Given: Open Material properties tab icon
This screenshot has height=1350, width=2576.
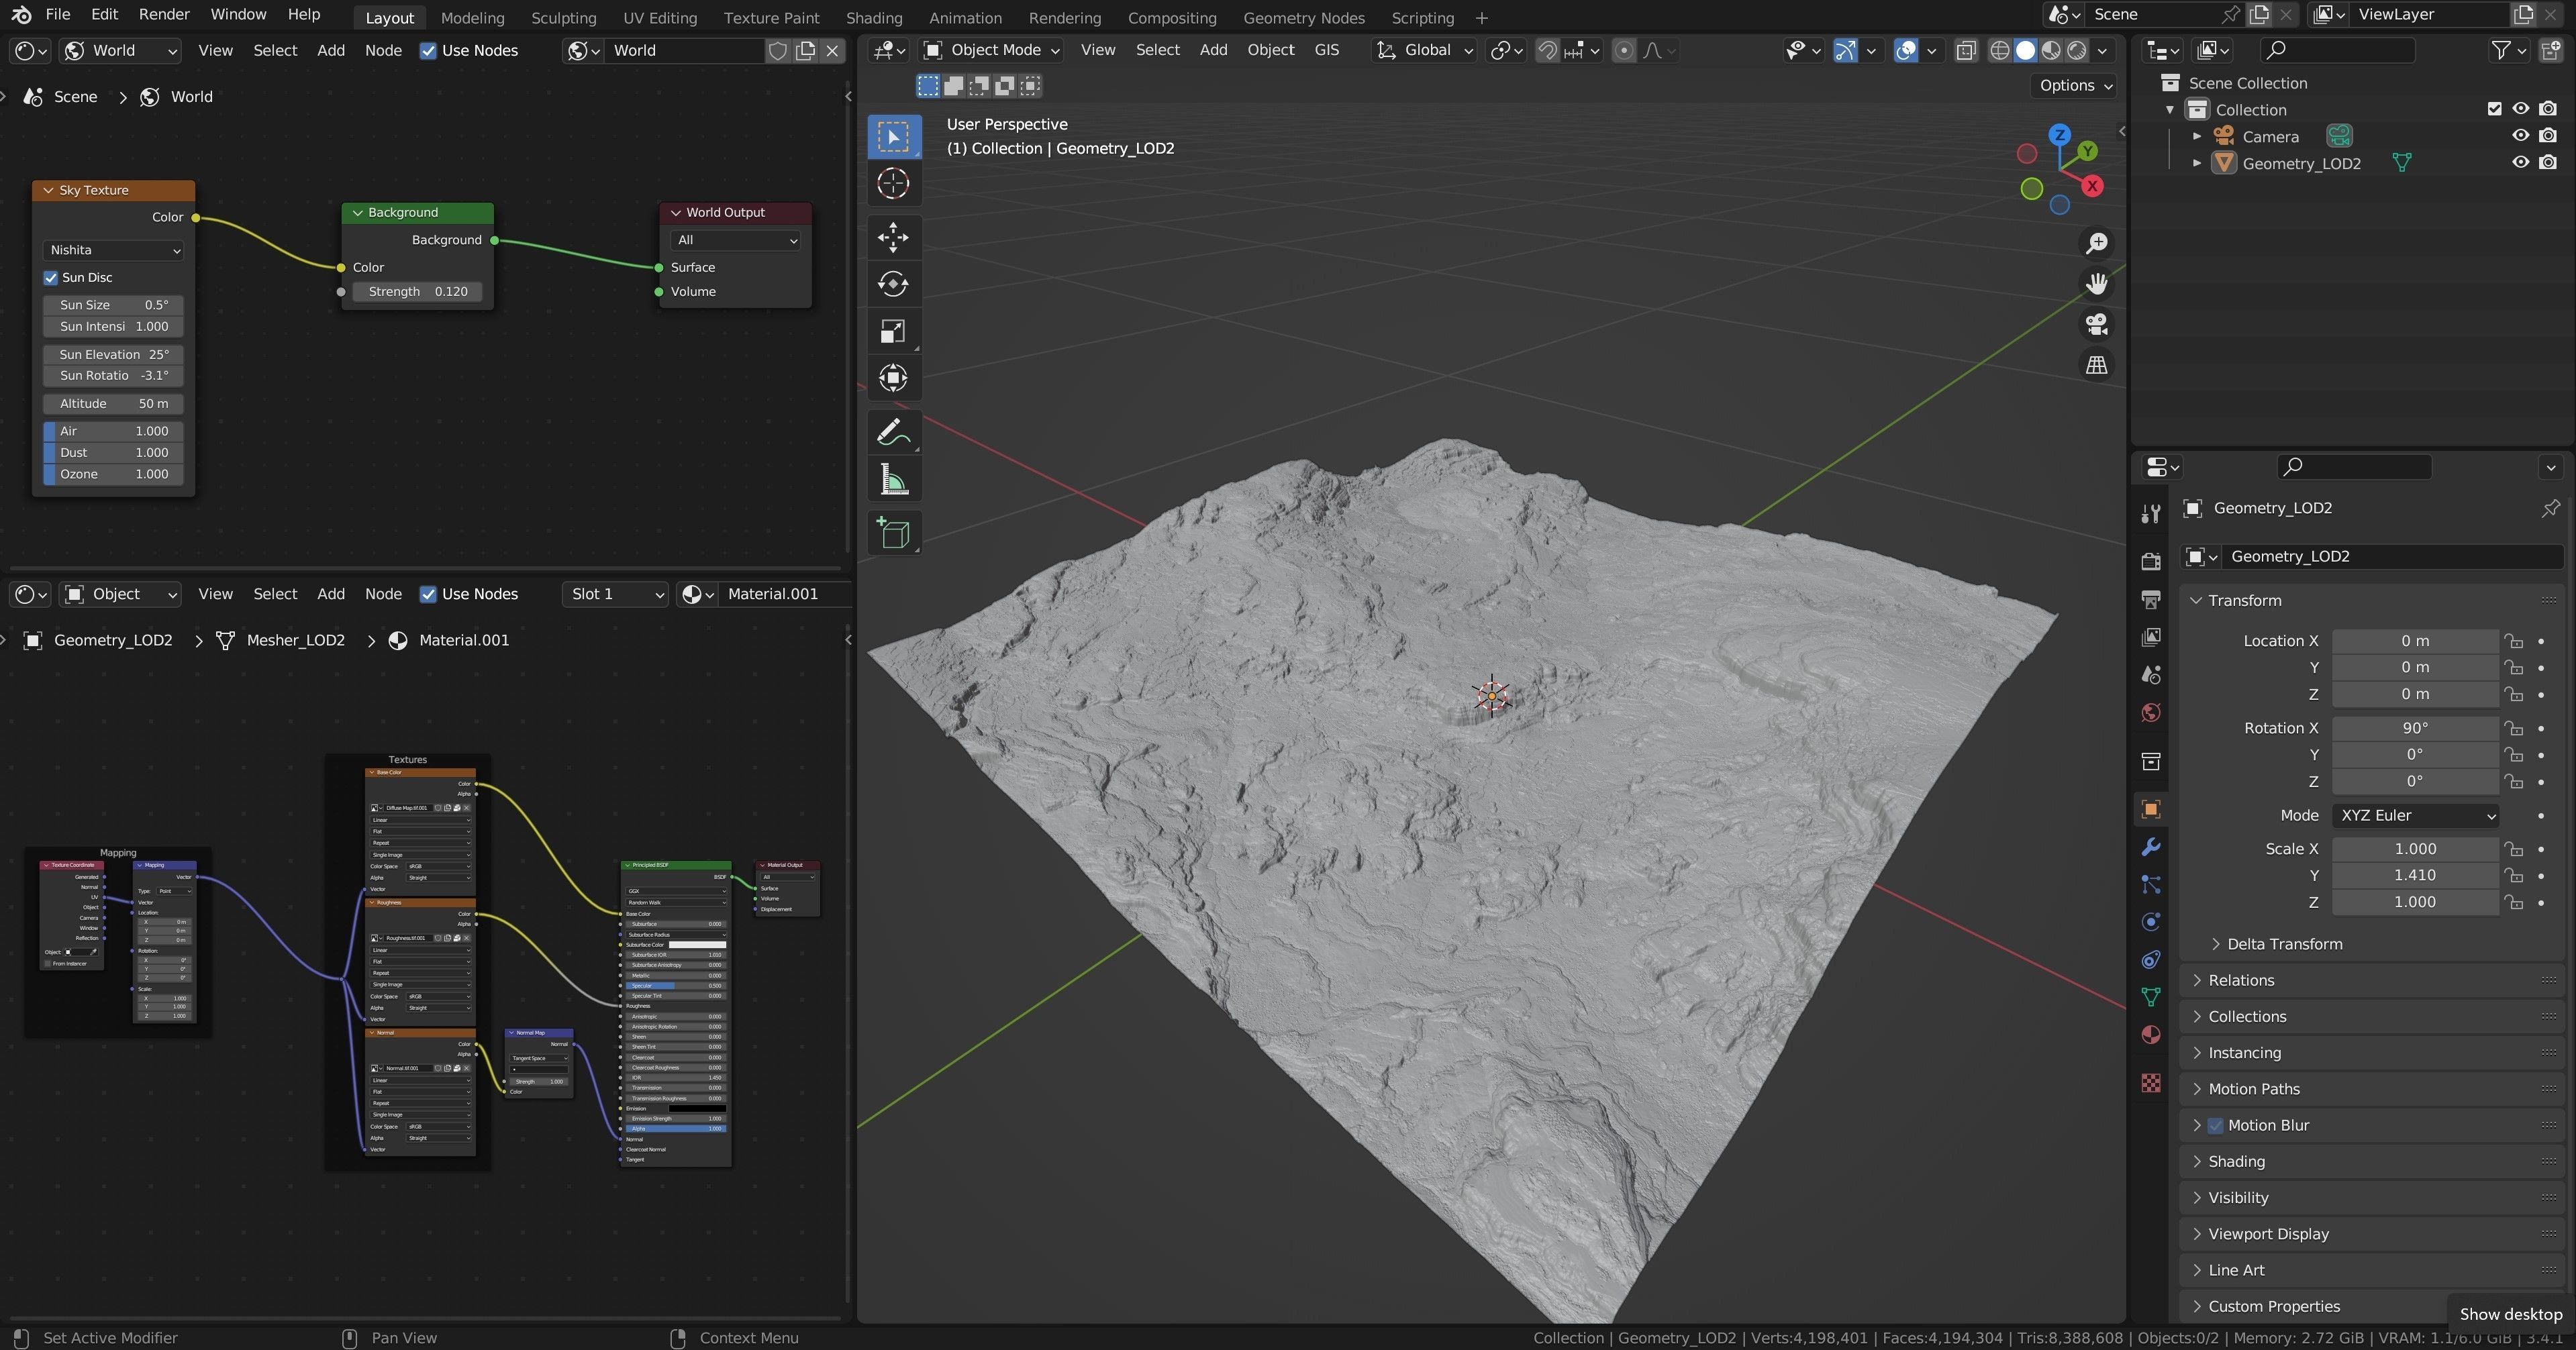Looking at the screenshot, I should pos(2151,1035).
